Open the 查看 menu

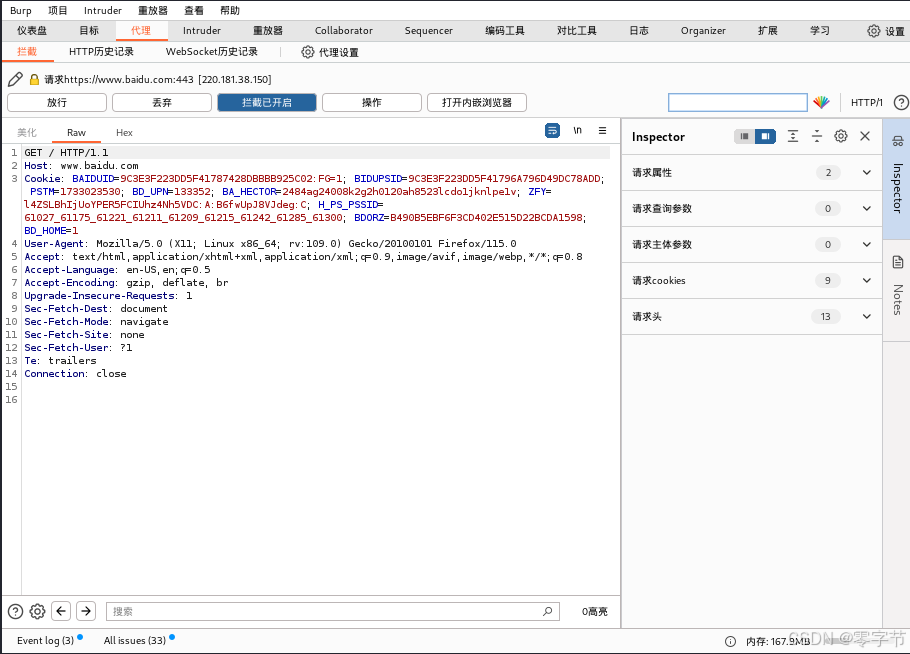tap(194, 10)
